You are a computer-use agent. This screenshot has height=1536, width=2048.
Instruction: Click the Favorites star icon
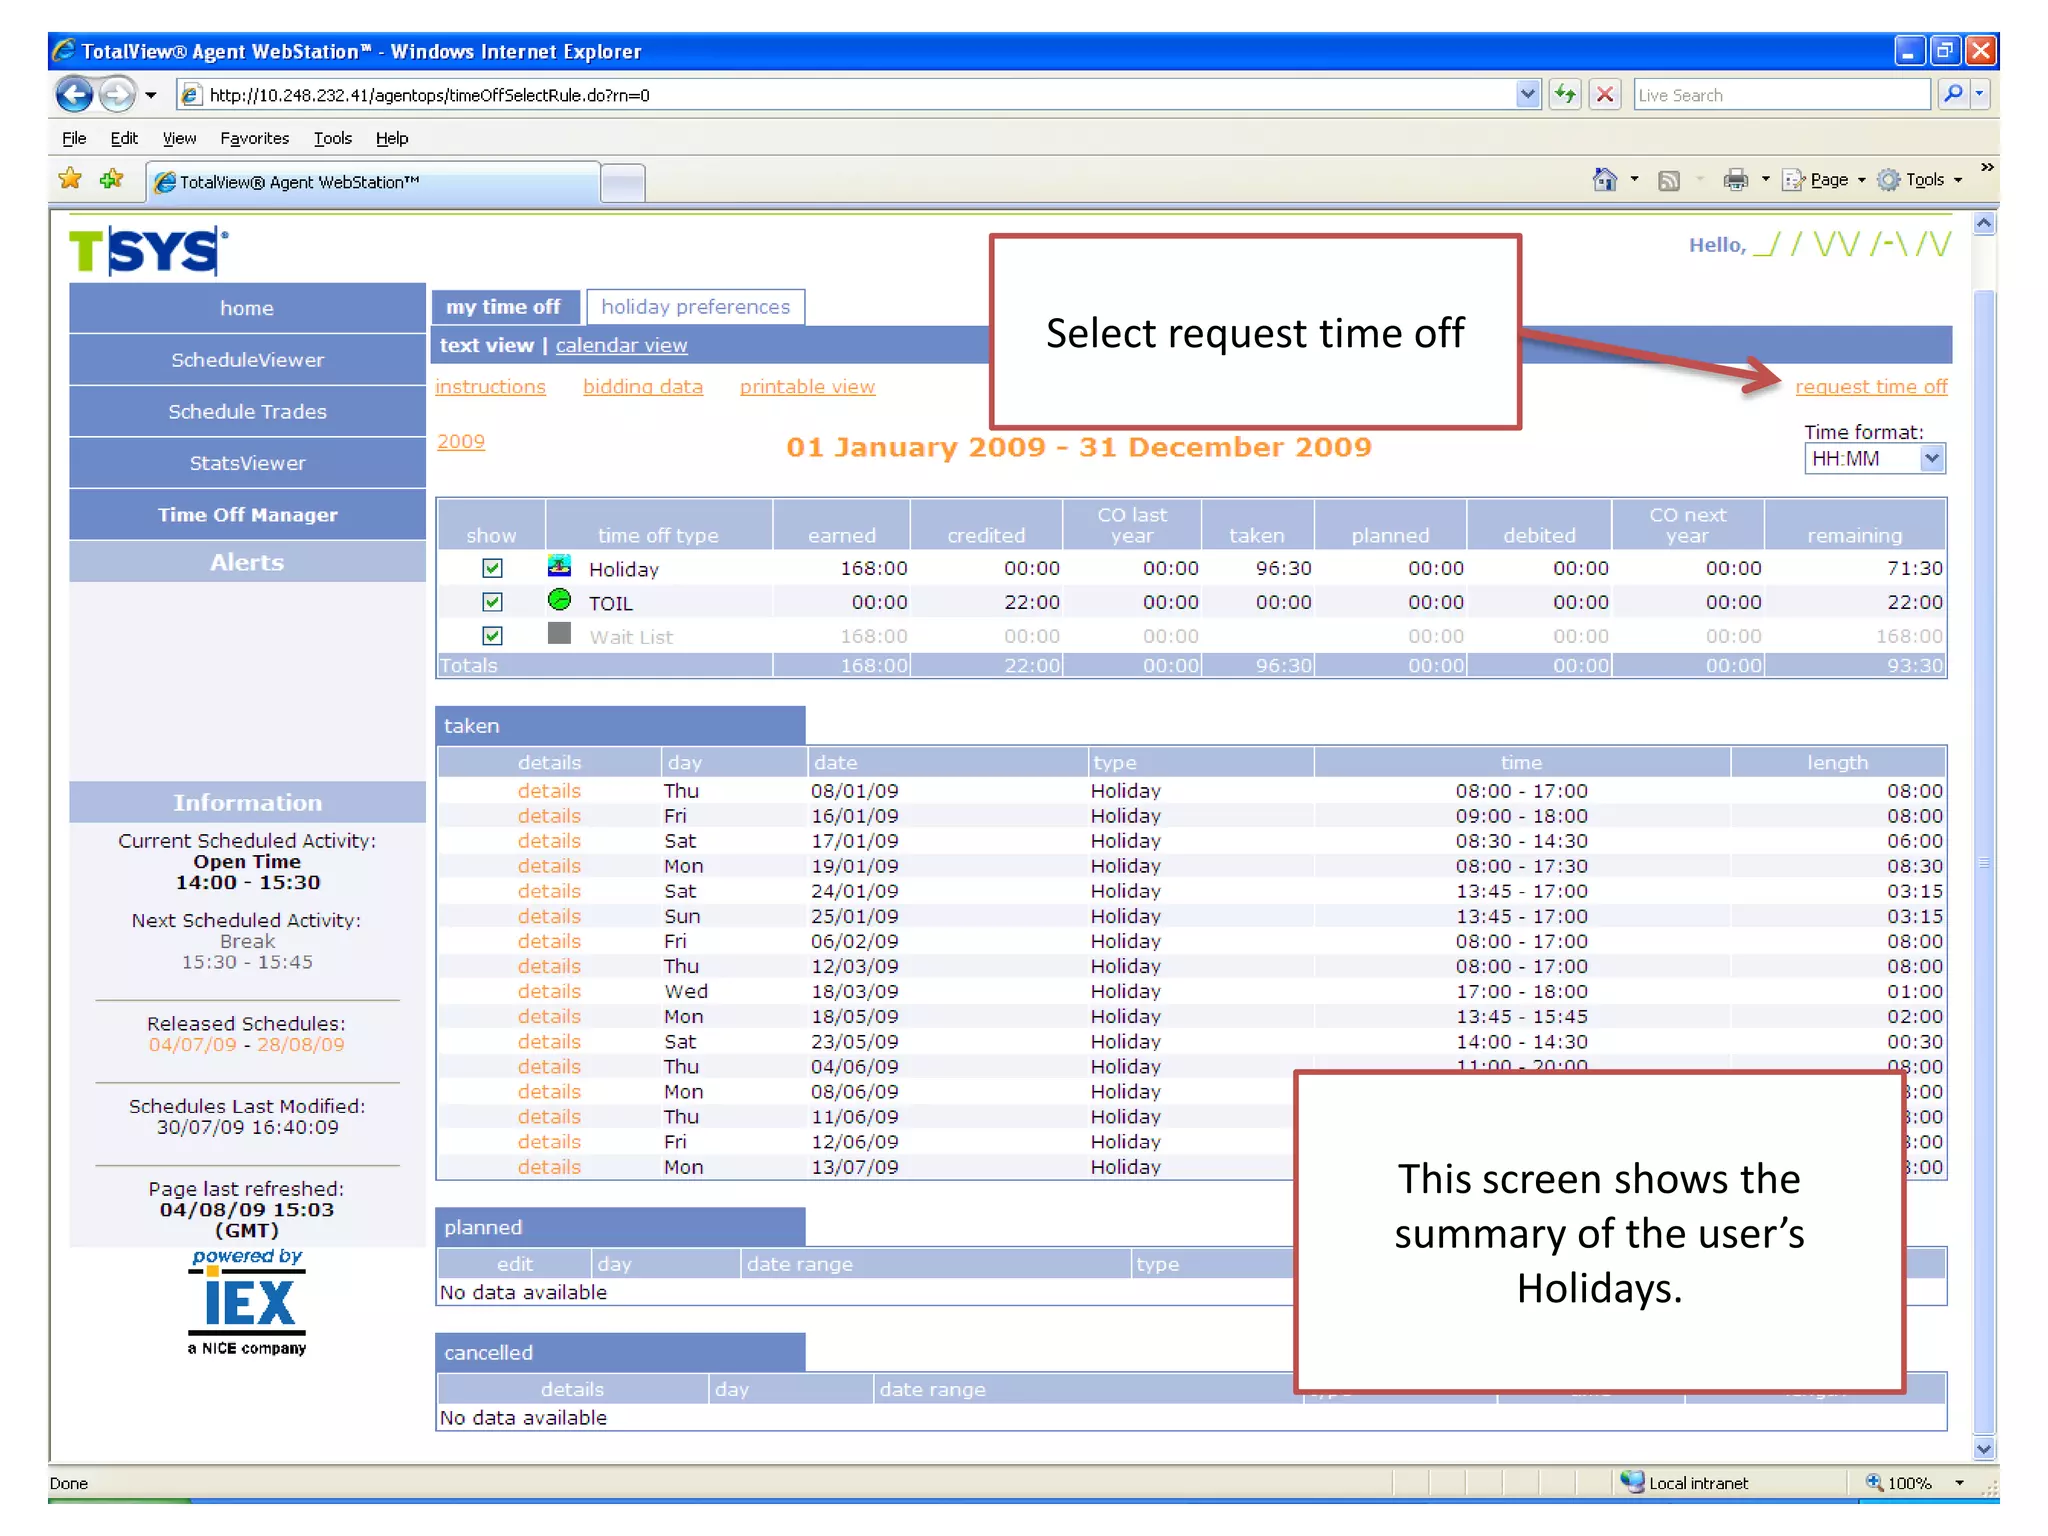pyautogui.click(x=70, y=180)
